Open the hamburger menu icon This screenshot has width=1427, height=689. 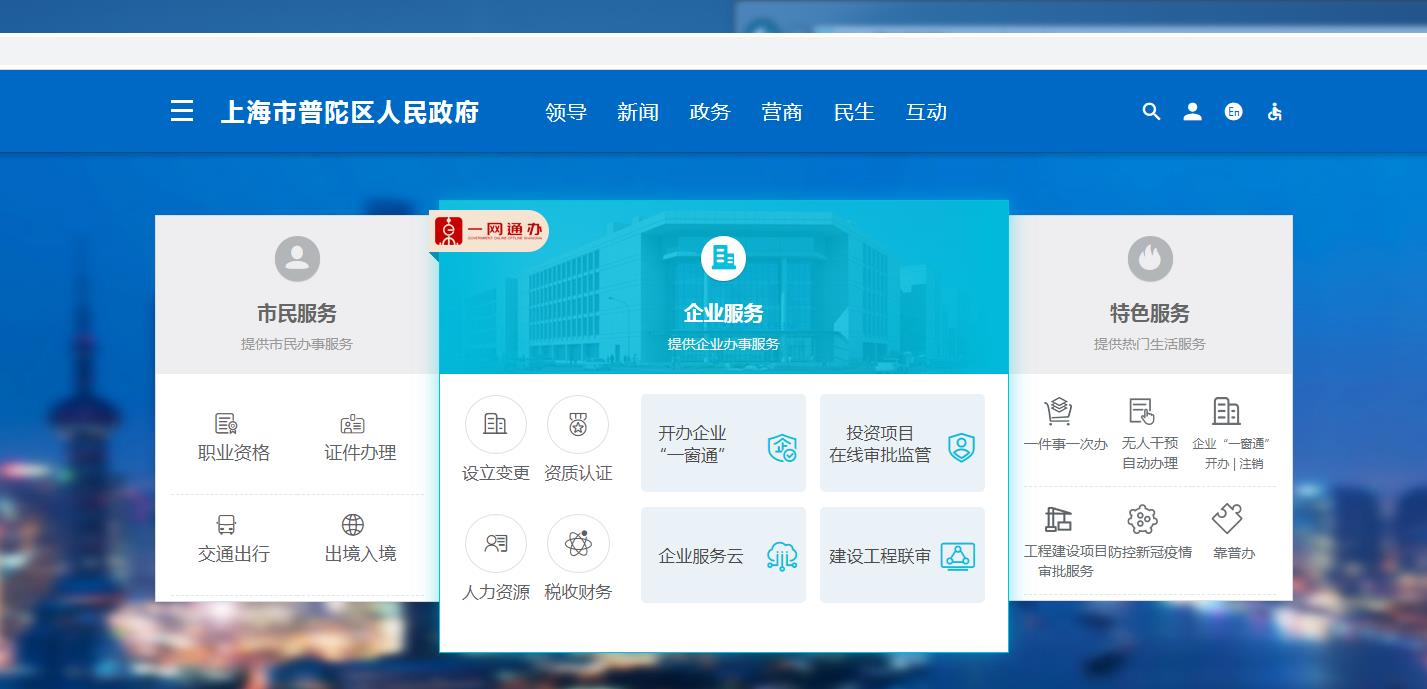182,111
